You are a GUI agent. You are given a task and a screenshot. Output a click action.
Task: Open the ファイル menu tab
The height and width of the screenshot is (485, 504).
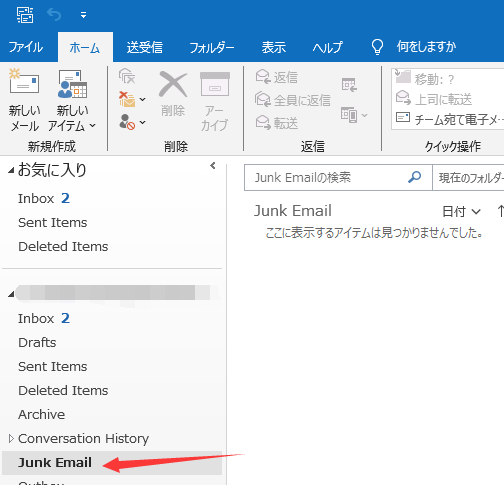[x=26, y=47]
